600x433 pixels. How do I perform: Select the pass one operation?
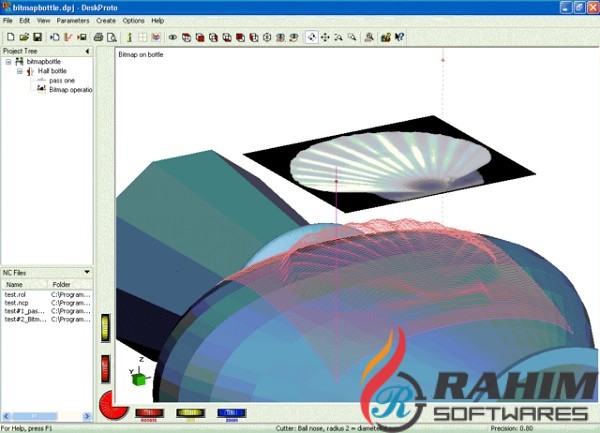(x=62, y=81)
